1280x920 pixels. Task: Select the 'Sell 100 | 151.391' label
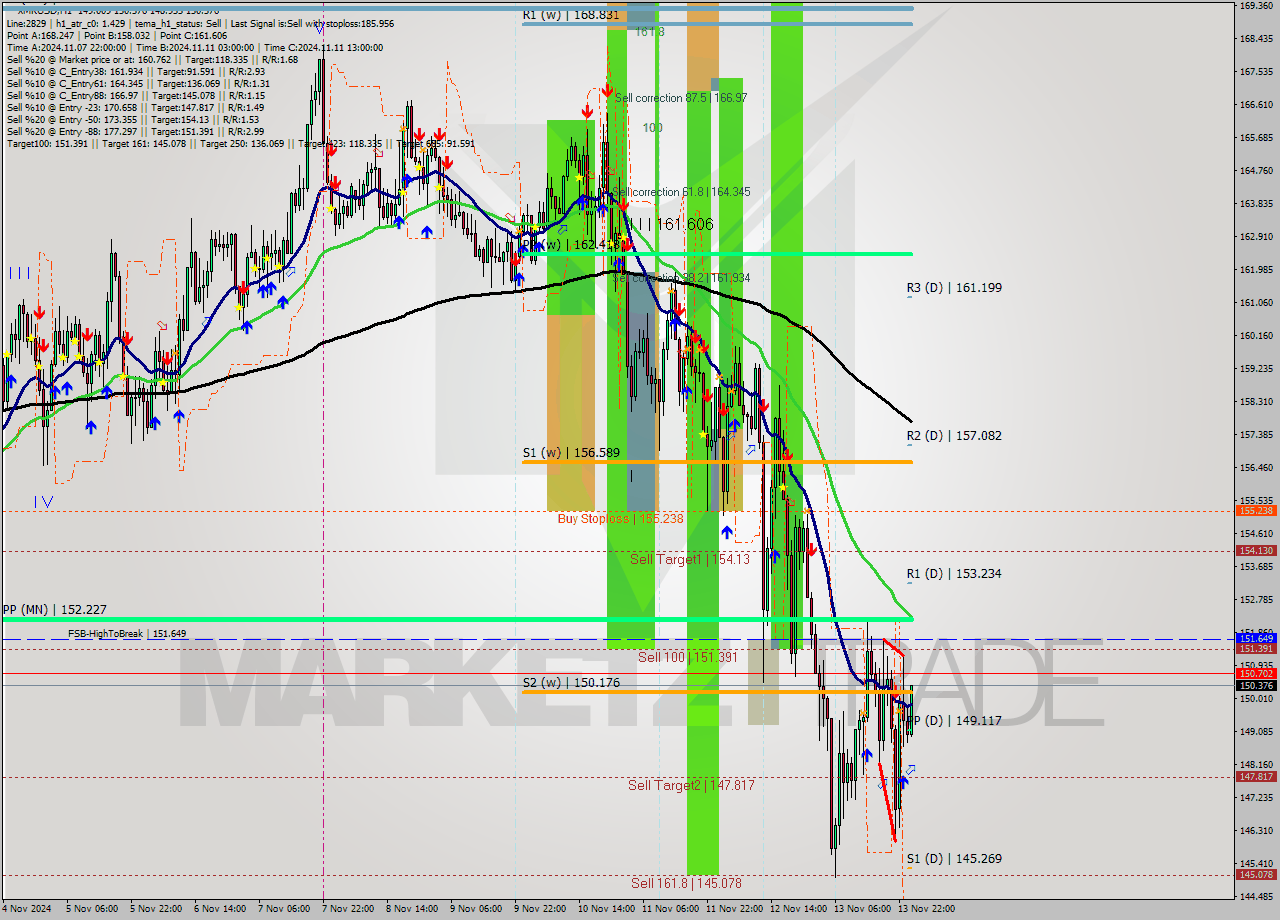[688, 657]
